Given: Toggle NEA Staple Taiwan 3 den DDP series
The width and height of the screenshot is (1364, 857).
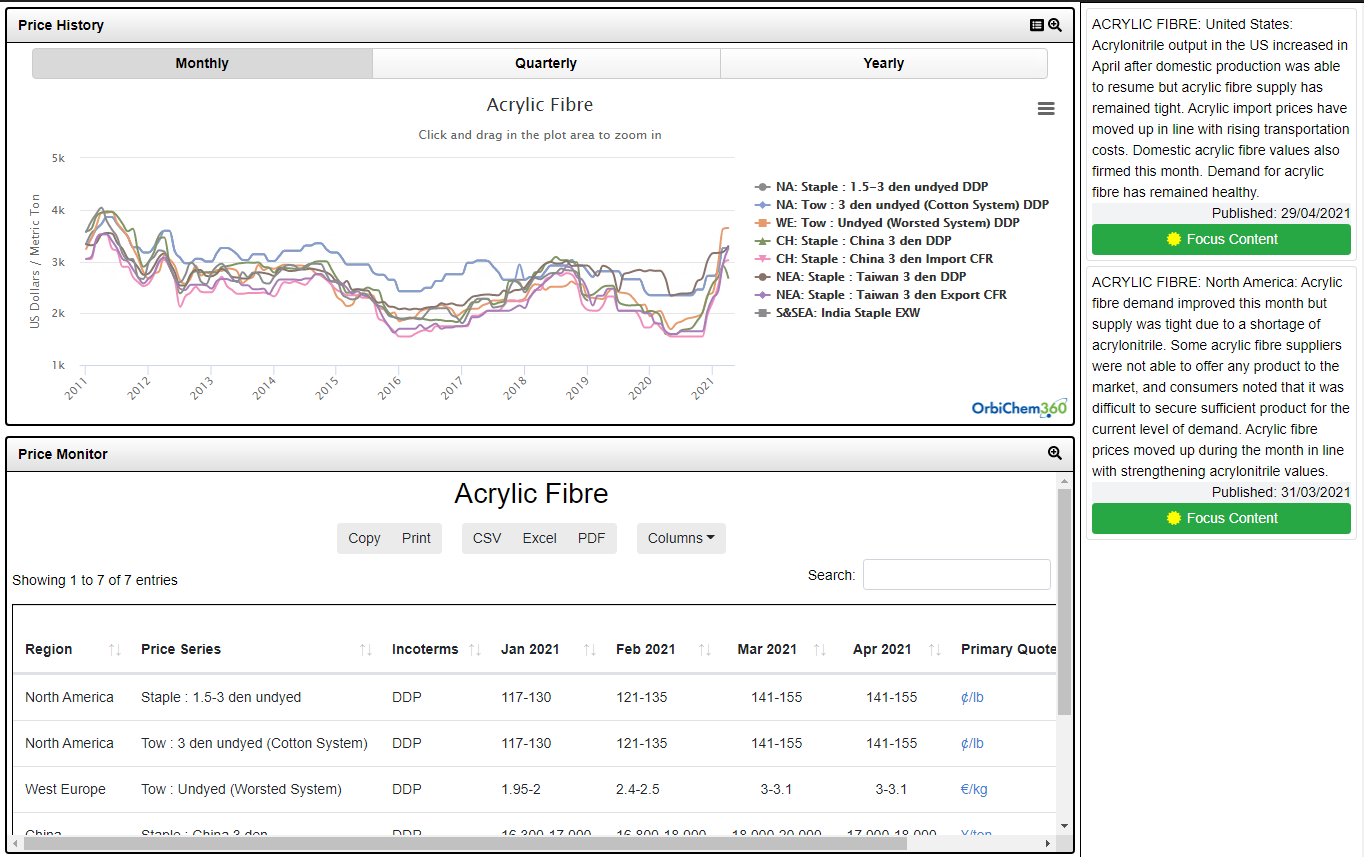Looking at the screenshot, I should pyautogui.click(x=859, y=277).
